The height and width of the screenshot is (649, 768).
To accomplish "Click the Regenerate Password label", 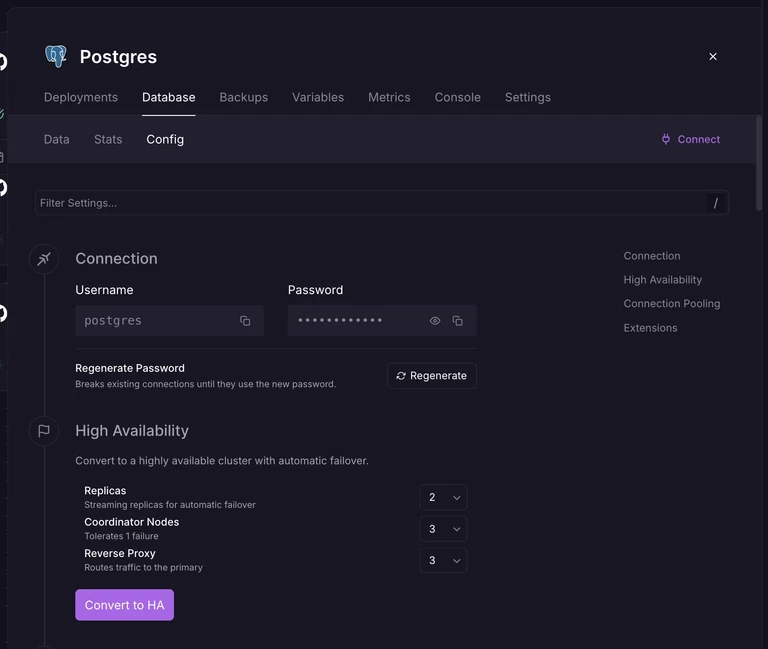I will 130,368.
